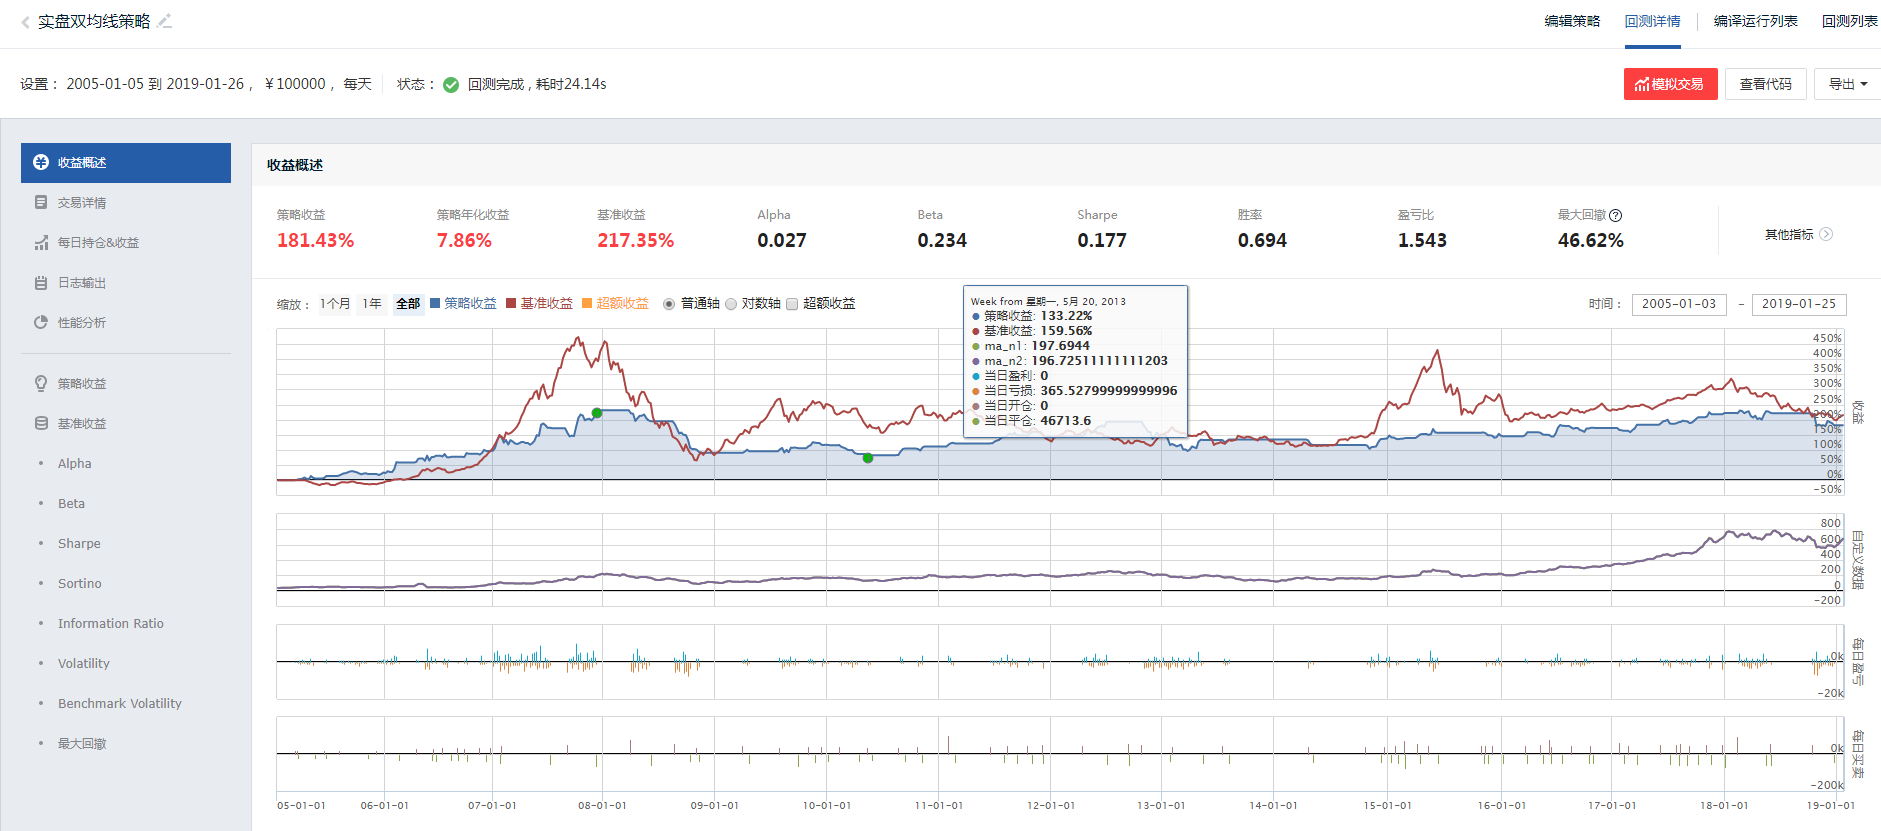Select the 对数轴 radio button
This screenshot has height=831, width=1881.
tap(731, 304)
